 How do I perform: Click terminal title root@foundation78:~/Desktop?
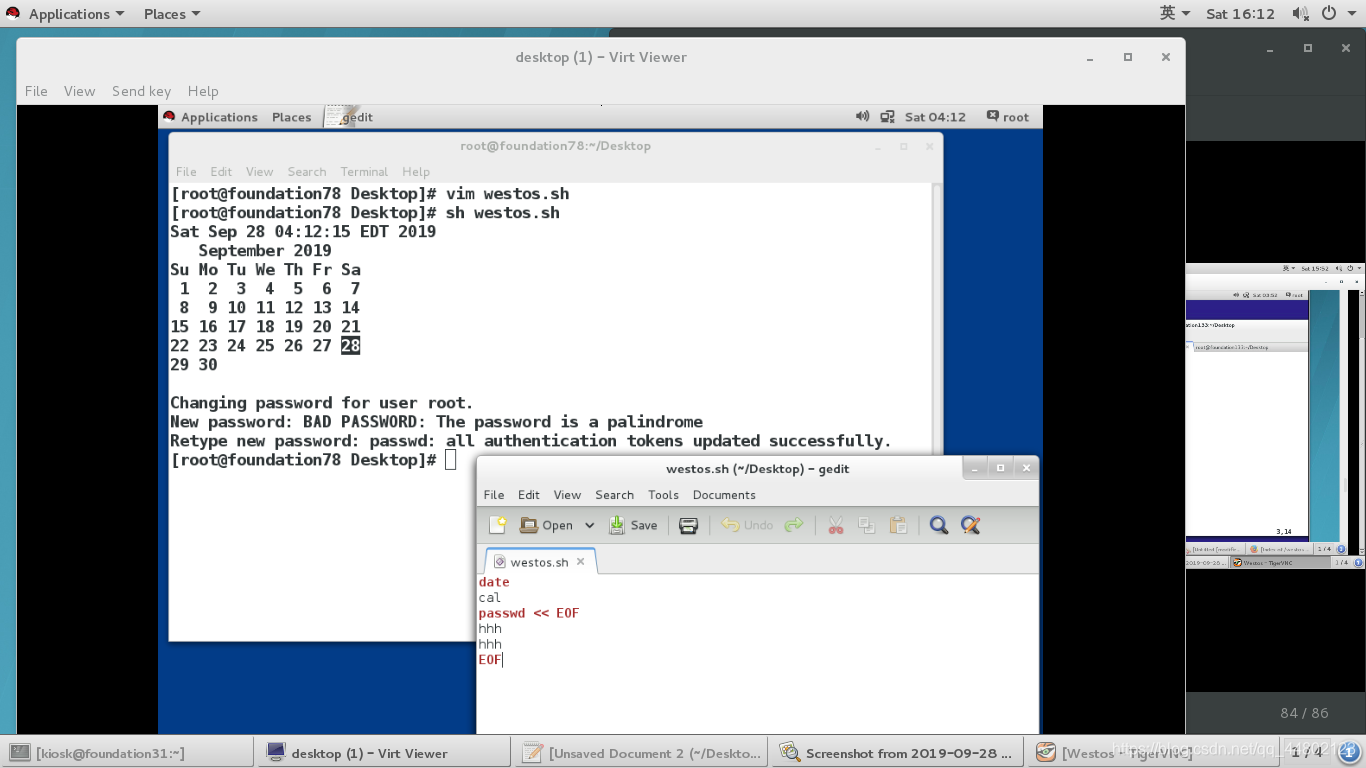point(555,146)
